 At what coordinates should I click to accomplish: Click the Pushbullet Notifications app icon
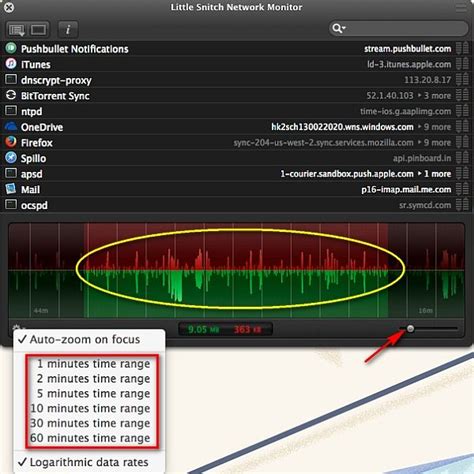pyautogui.click(x=11, y=48)
